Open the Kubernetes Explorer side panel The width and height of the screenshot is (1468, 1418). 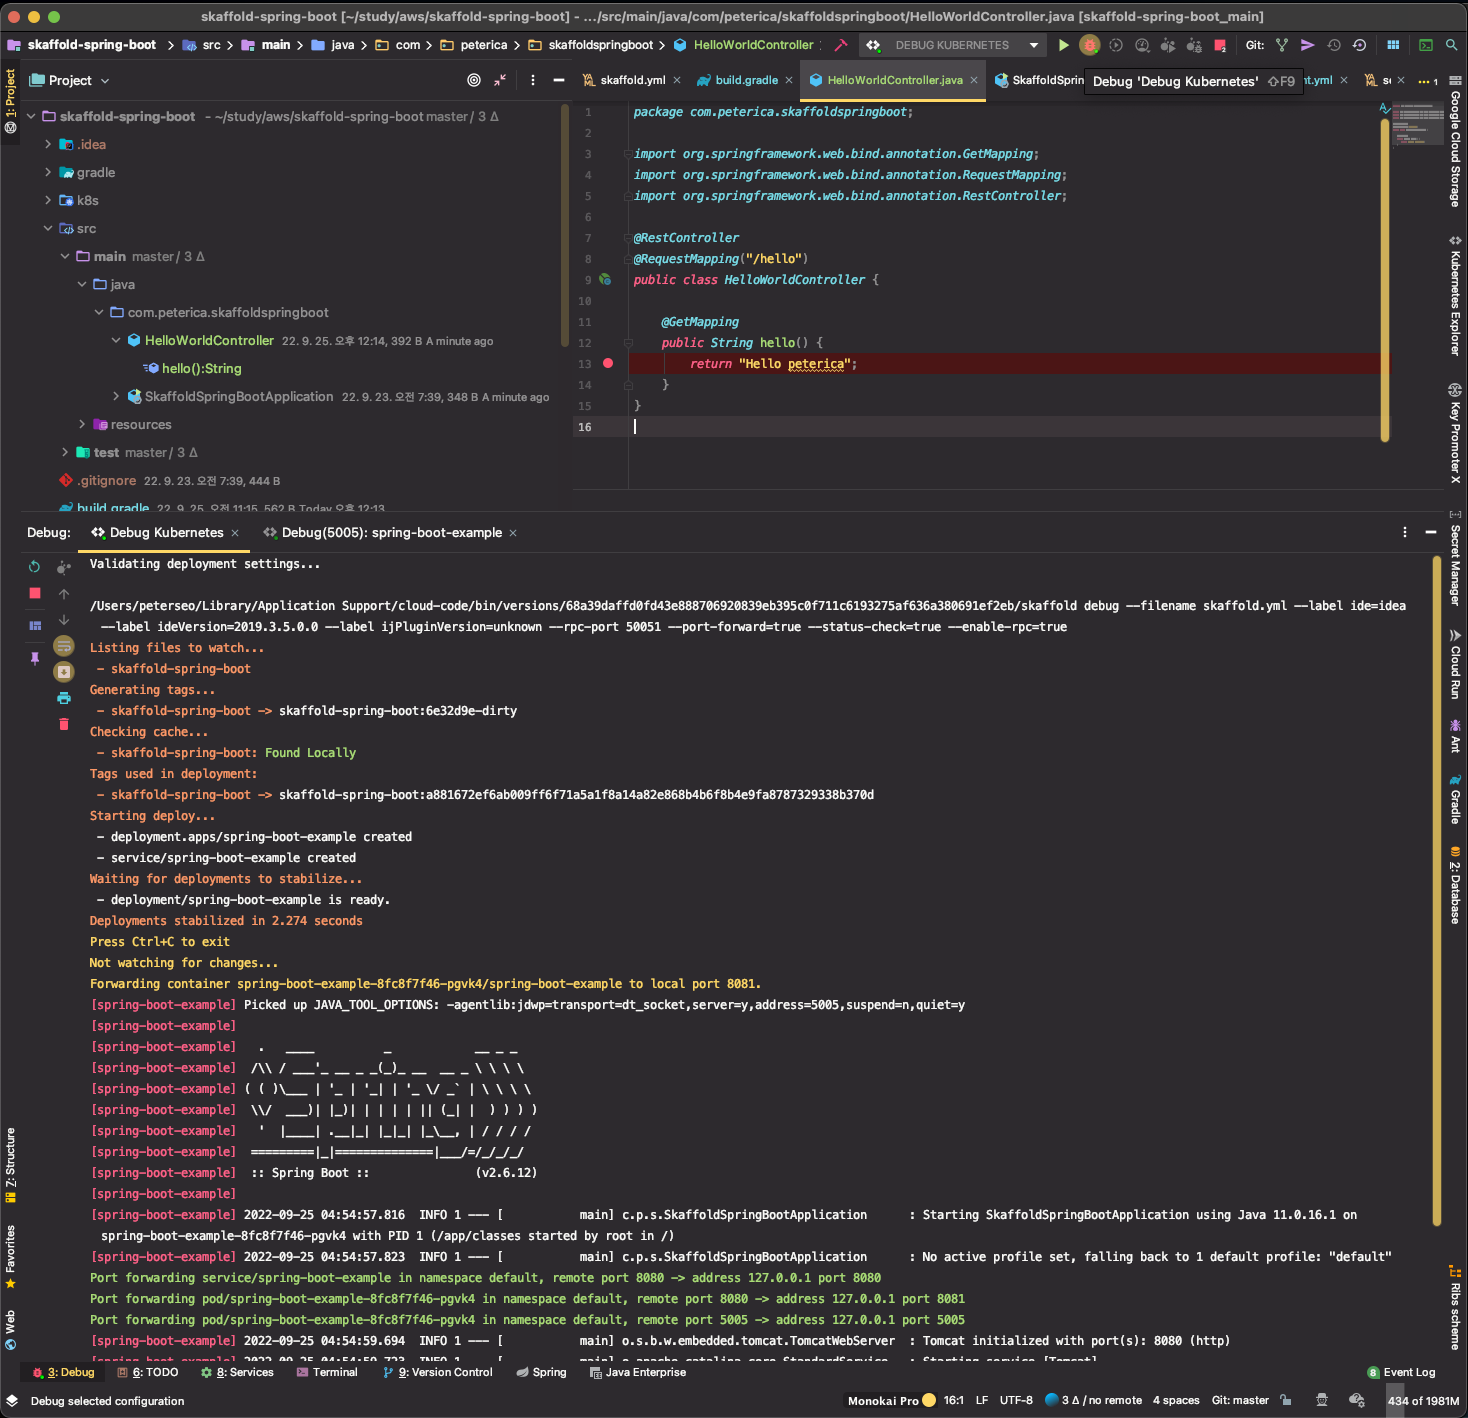1455,295
